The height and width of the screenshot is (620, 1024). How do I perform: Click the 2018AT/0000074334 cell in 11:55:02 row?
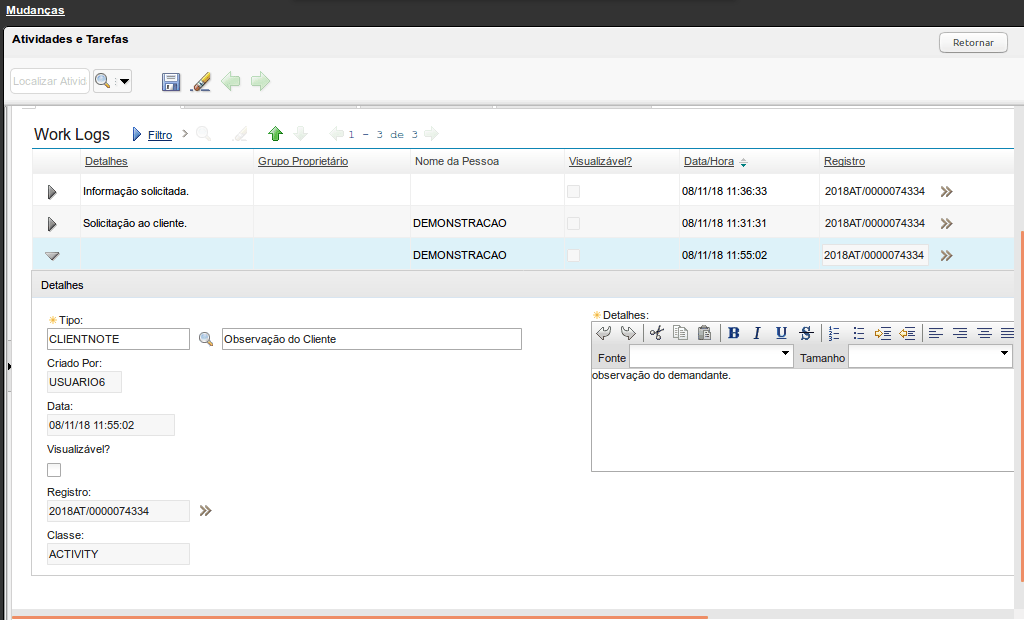874,255
